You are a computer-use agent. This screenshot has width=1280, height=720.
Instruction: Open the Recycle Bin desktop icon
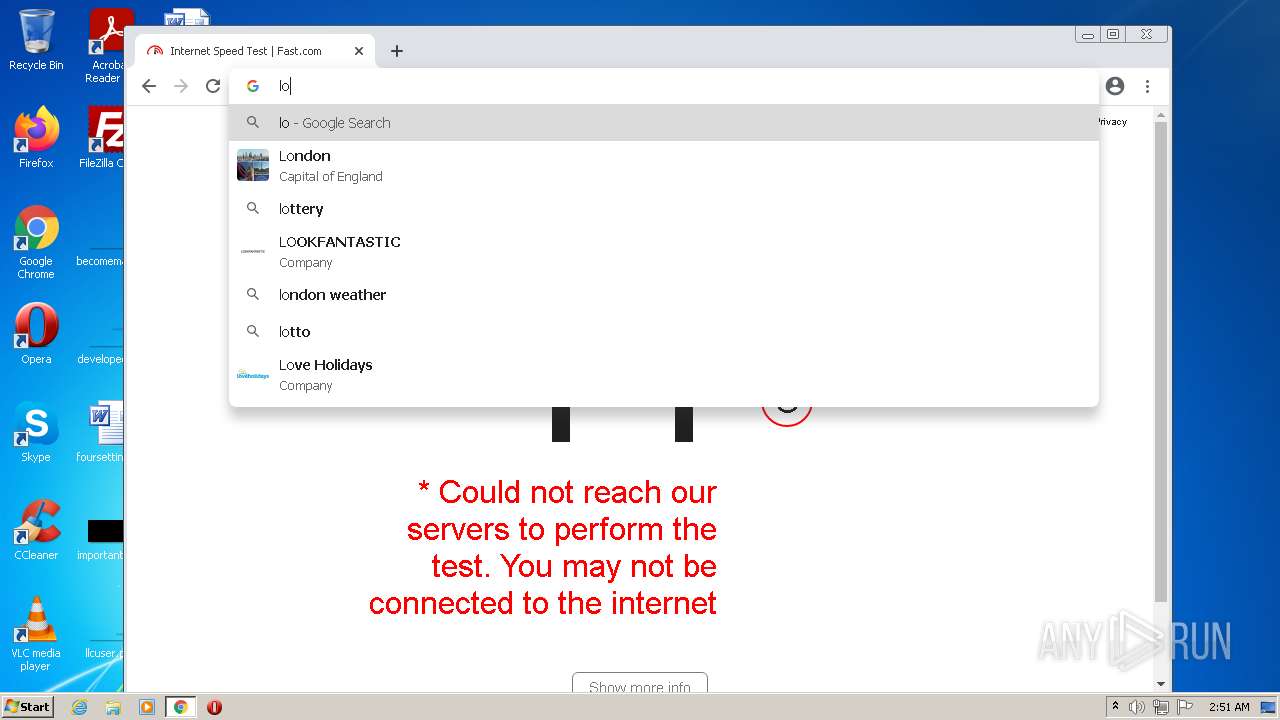[x=36, y=40]
